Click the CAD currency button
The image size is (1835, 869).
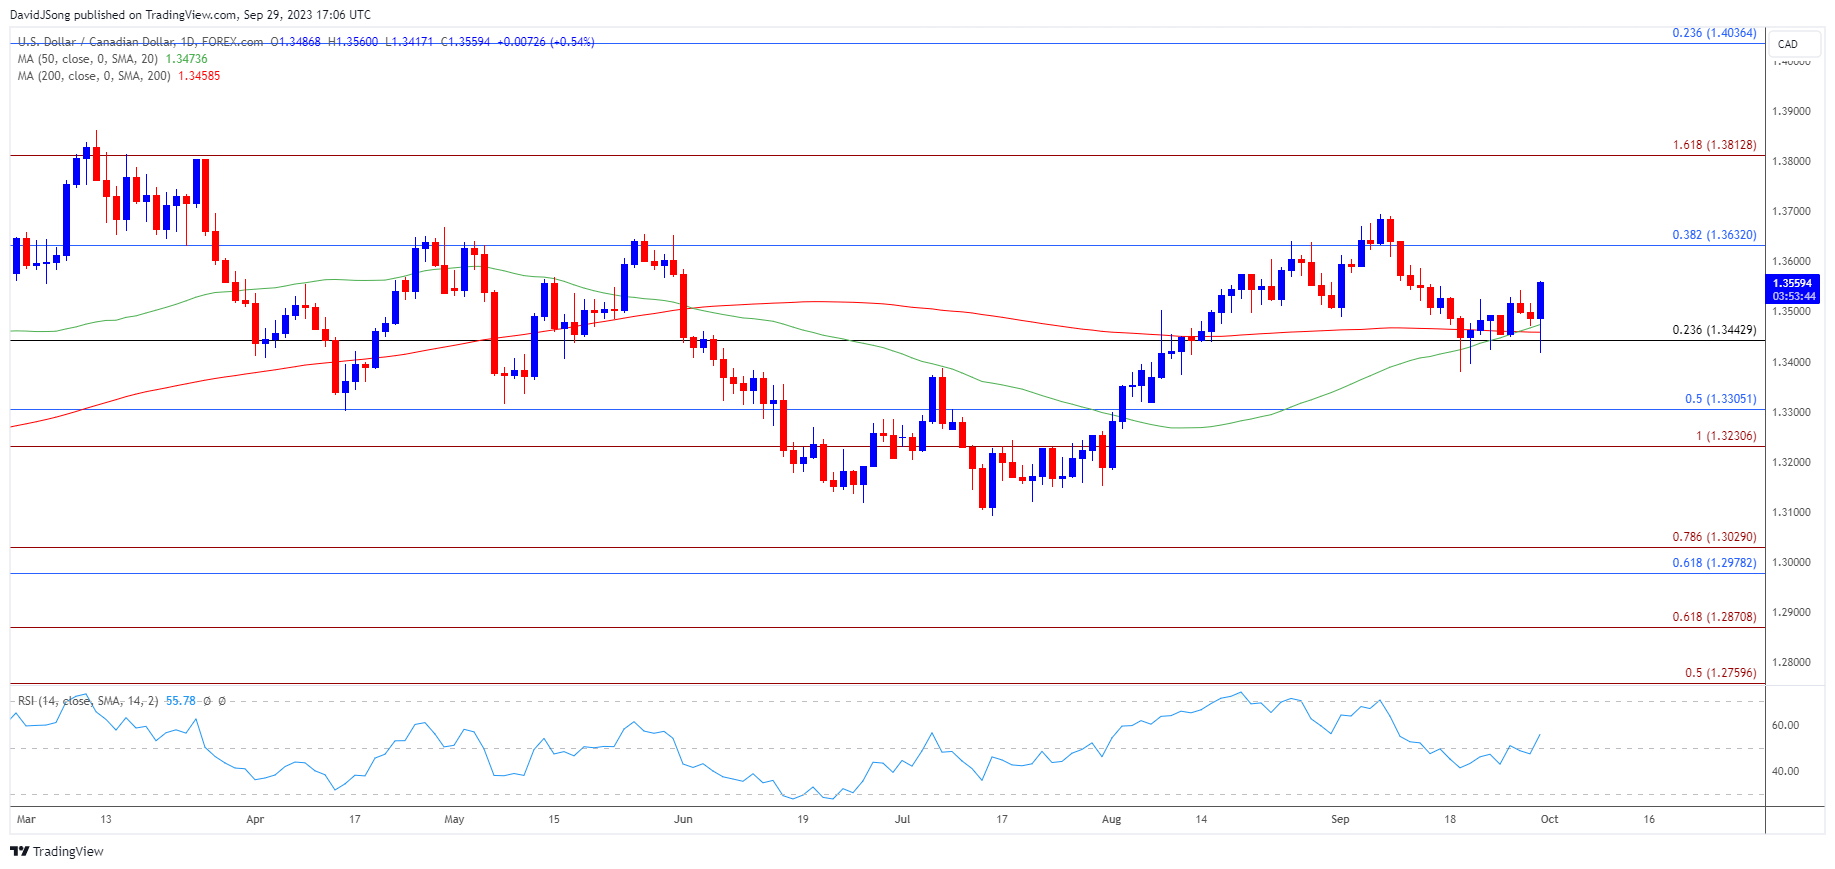1795,44
